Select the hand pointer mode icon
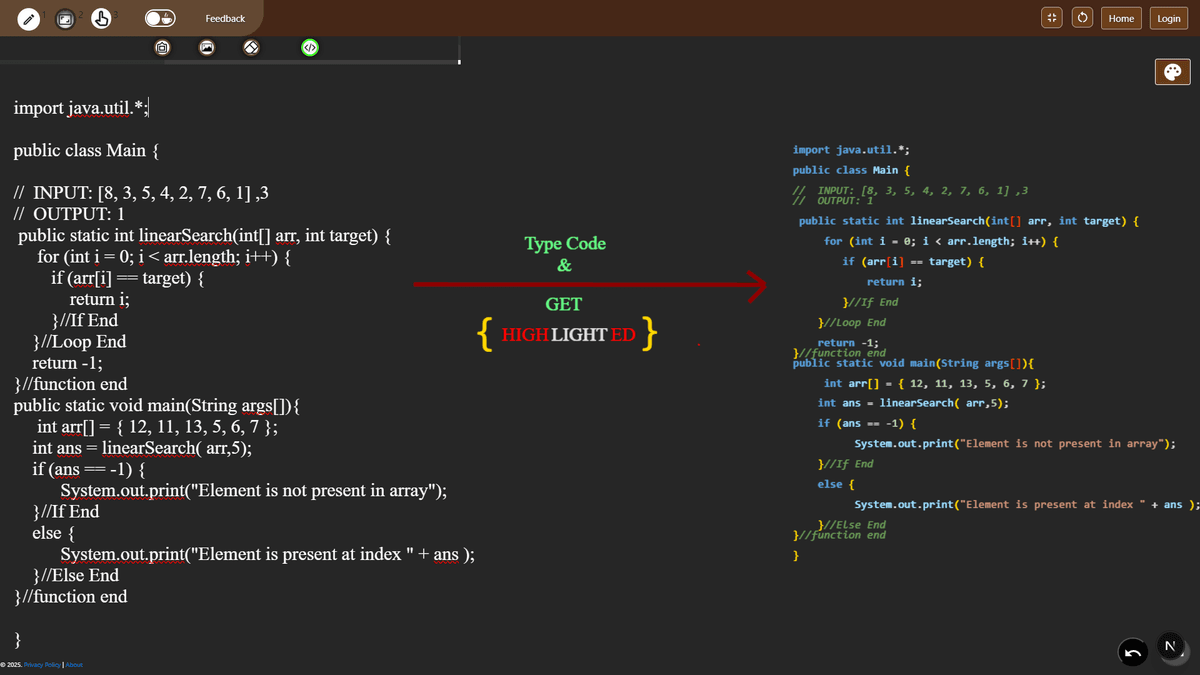The image size is (1200, 675). pyautogui.click(x=101, y=19)
